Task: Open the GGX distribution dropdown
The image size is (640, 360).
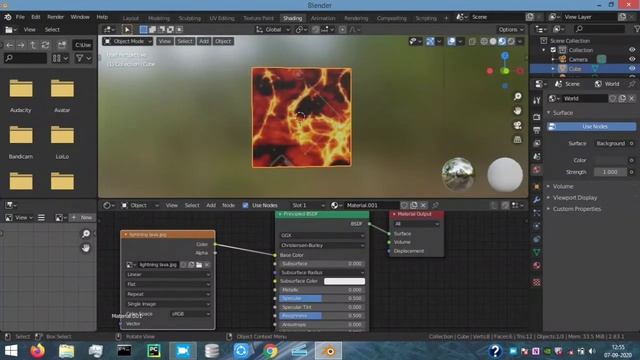Action: point(322,236)
